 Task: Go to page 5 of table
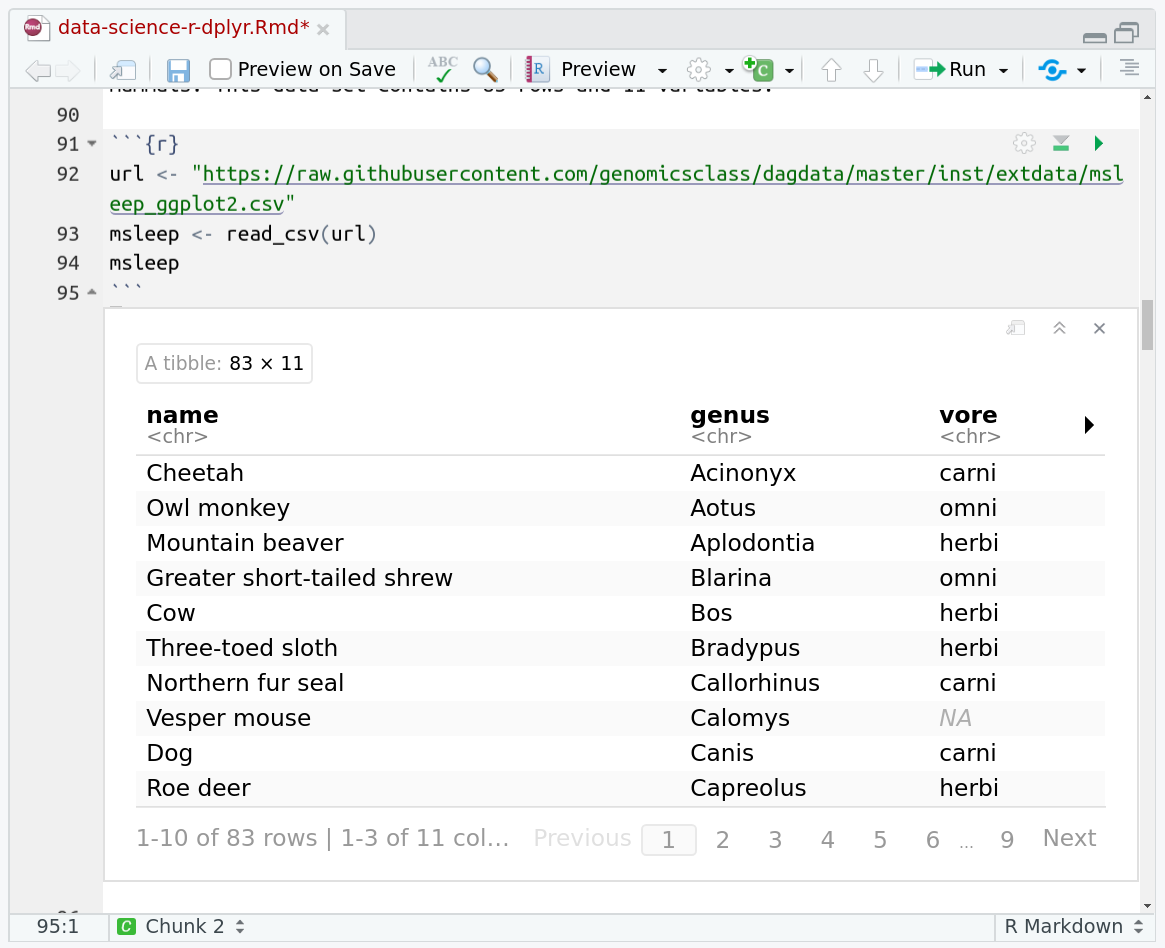pos(880,840)
